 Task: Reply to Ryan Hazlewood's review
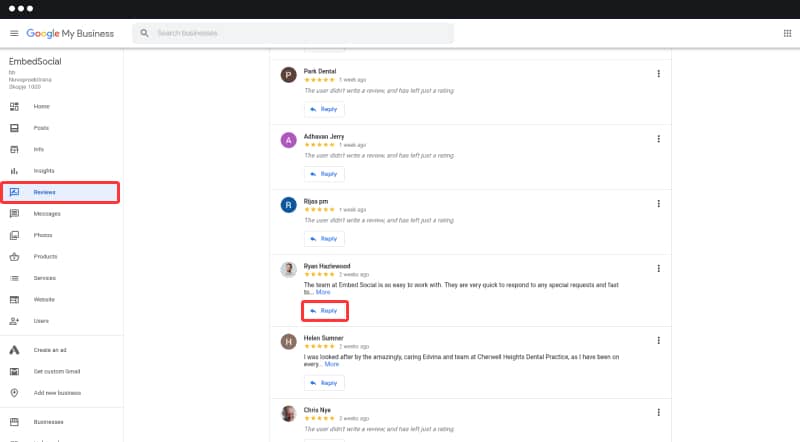324,311
